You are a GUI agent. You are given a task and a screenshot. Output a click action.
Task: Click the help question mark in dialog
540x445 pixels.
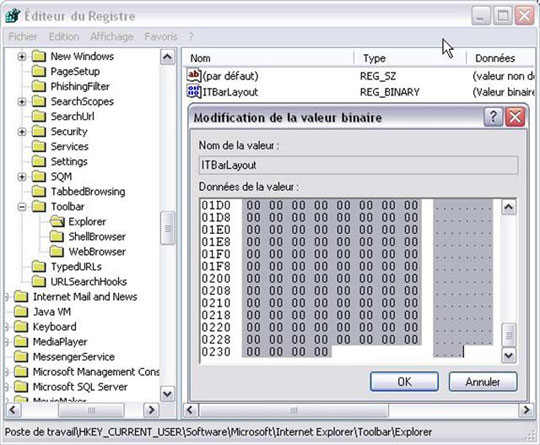(x=493, y=117)
